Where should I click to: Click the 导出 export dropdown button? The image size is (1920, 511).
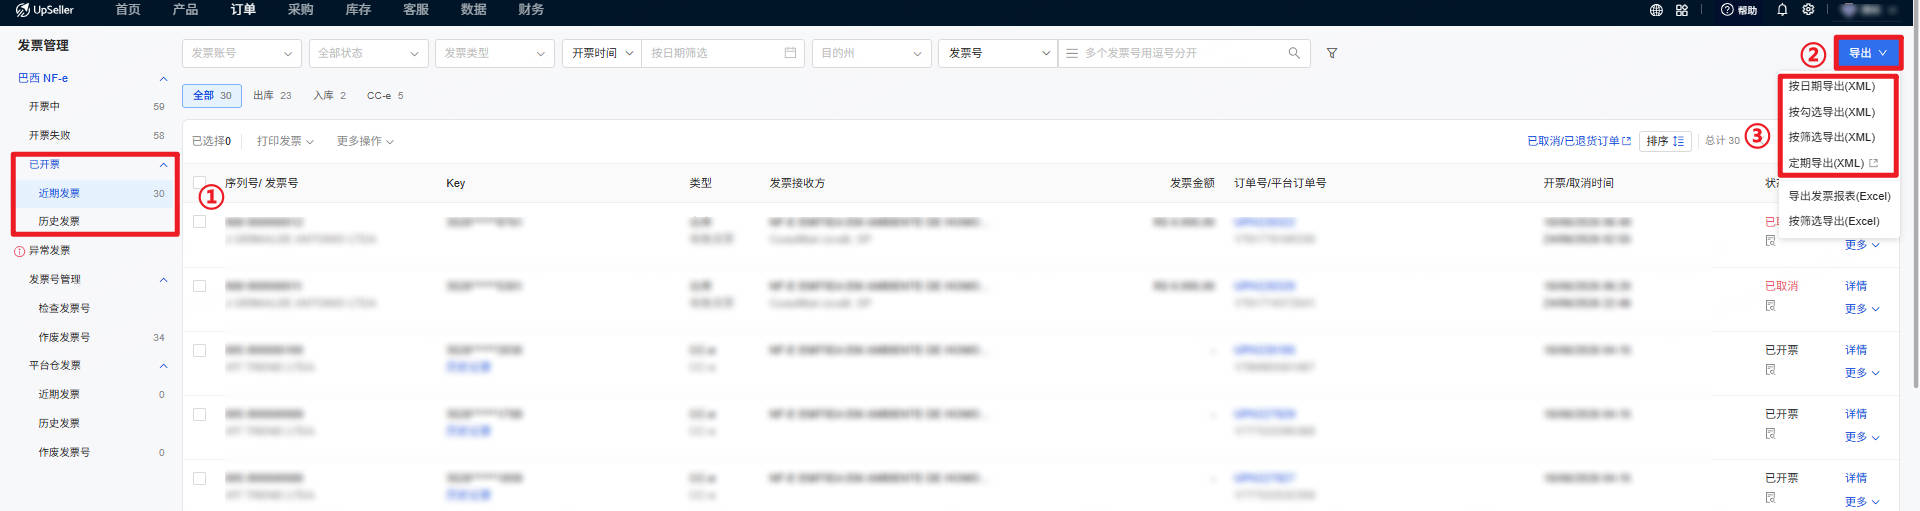1868,53
